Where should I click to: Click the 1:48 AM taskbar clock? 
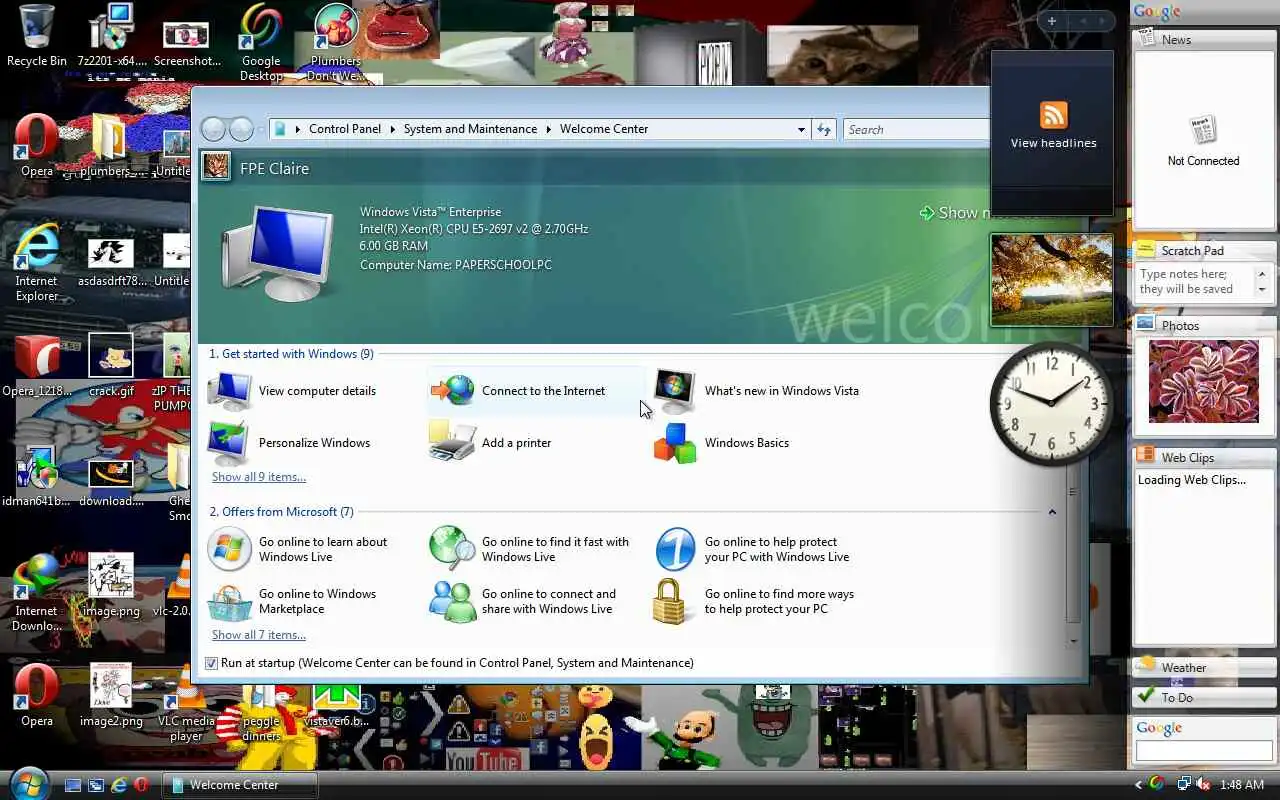click(x=1242, y=785)
